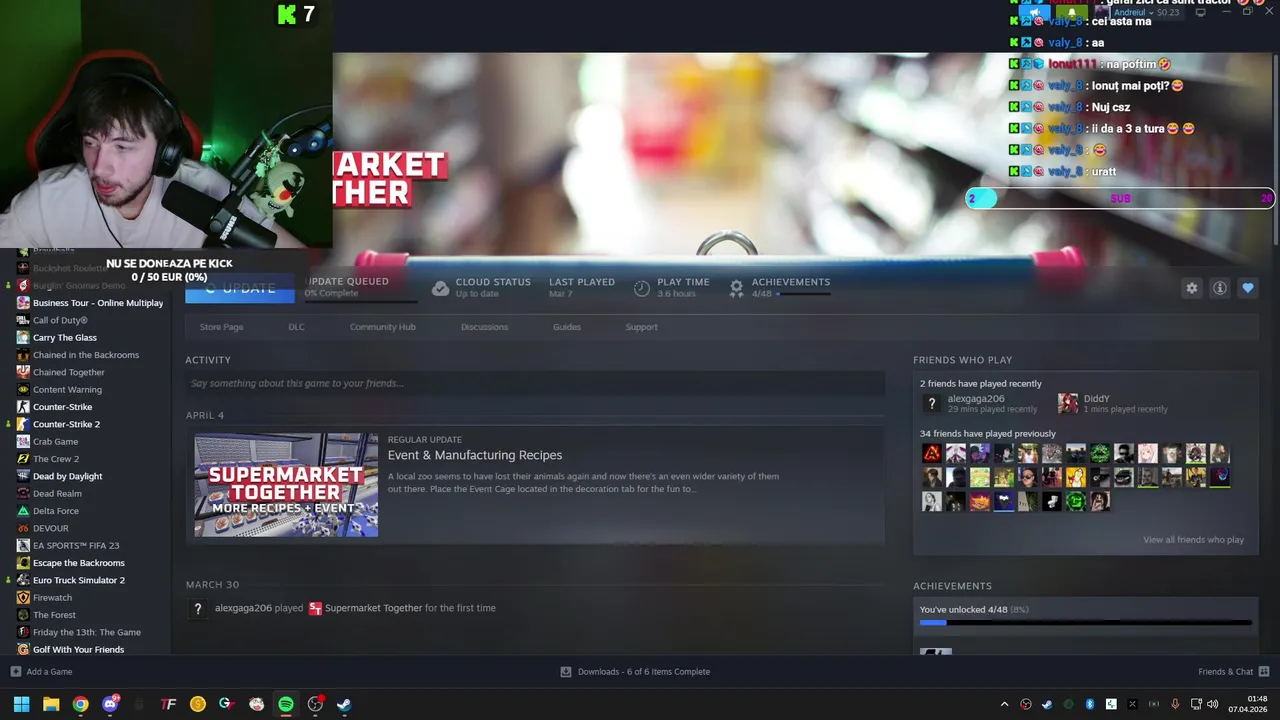Screen dimensions: 1280x720
Task: Open the Store Page tab
Action: pyautogui.click(x=221, y=327)
